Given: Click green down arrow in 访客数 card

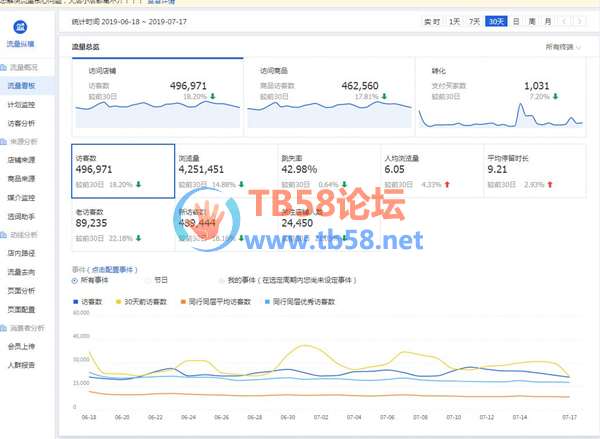Looking at the screenshot, I should [x=137, y=185].
